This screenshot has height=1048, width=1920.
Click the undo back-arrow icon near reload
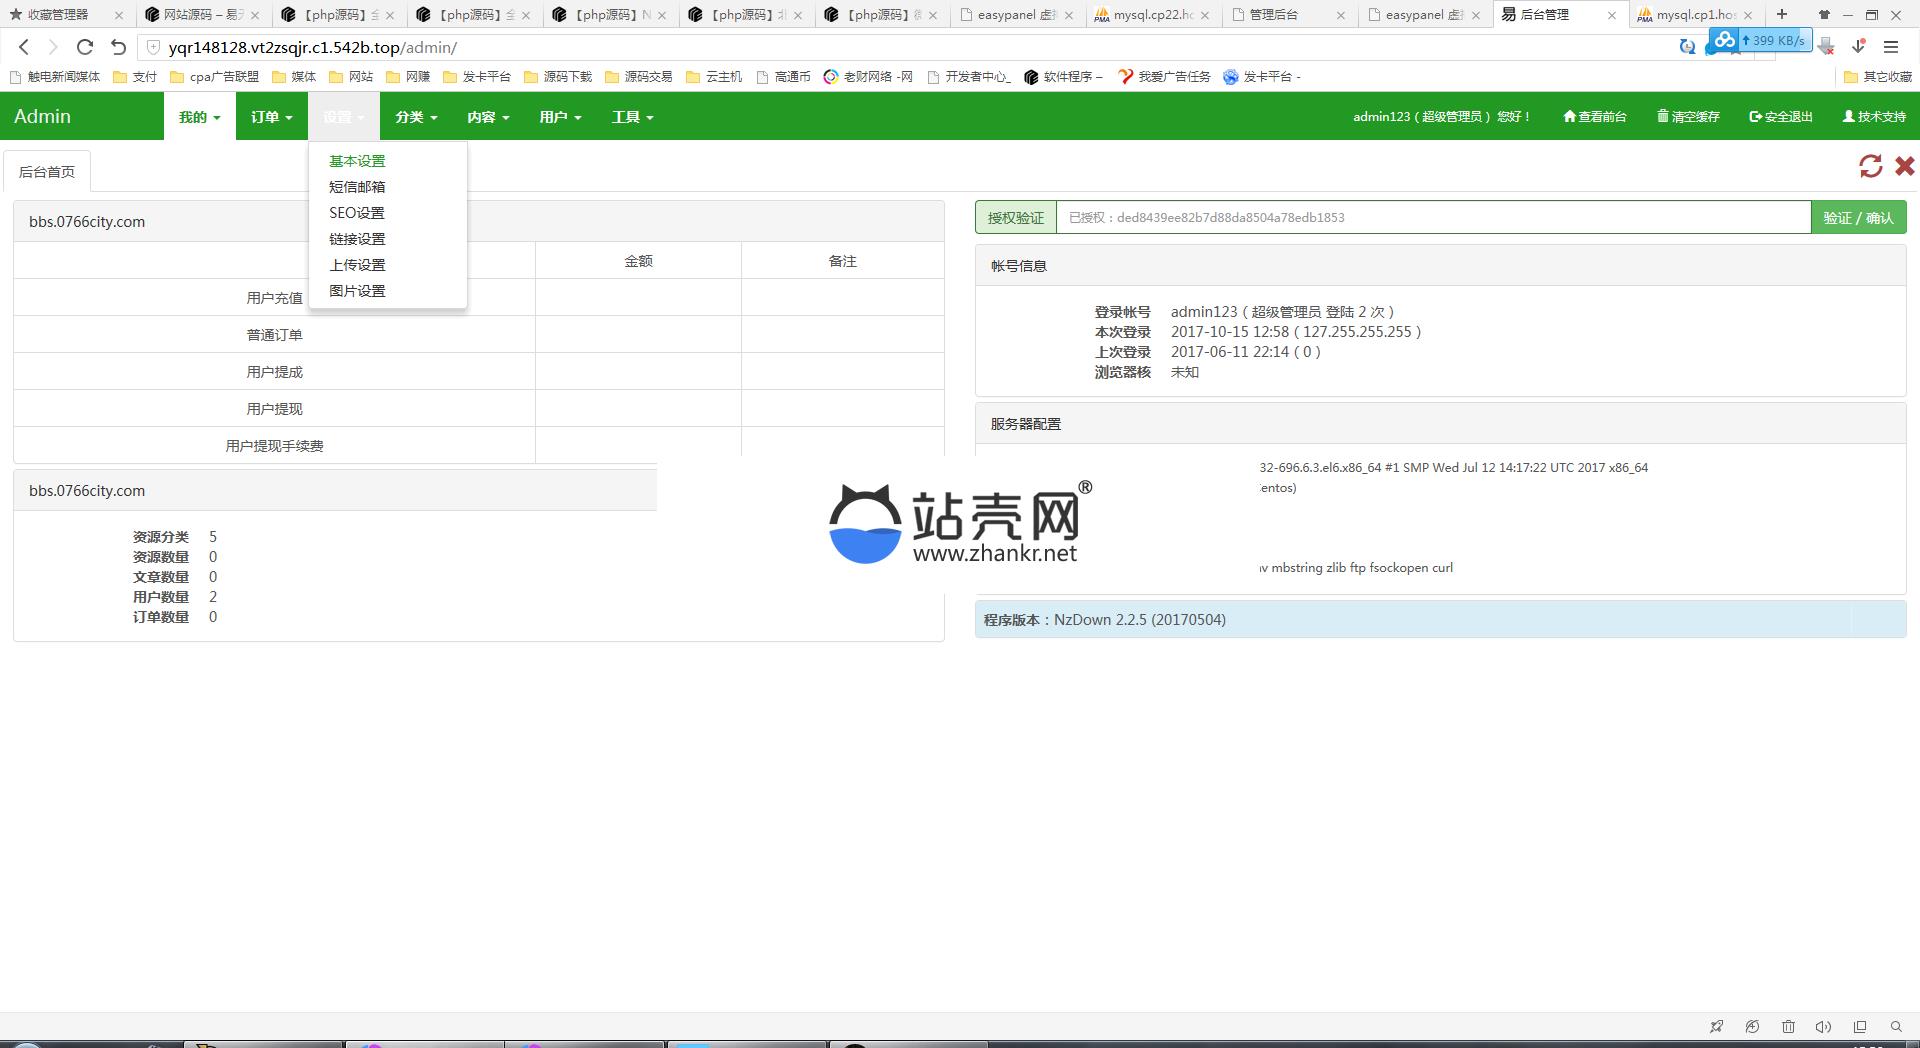(118, 47)
